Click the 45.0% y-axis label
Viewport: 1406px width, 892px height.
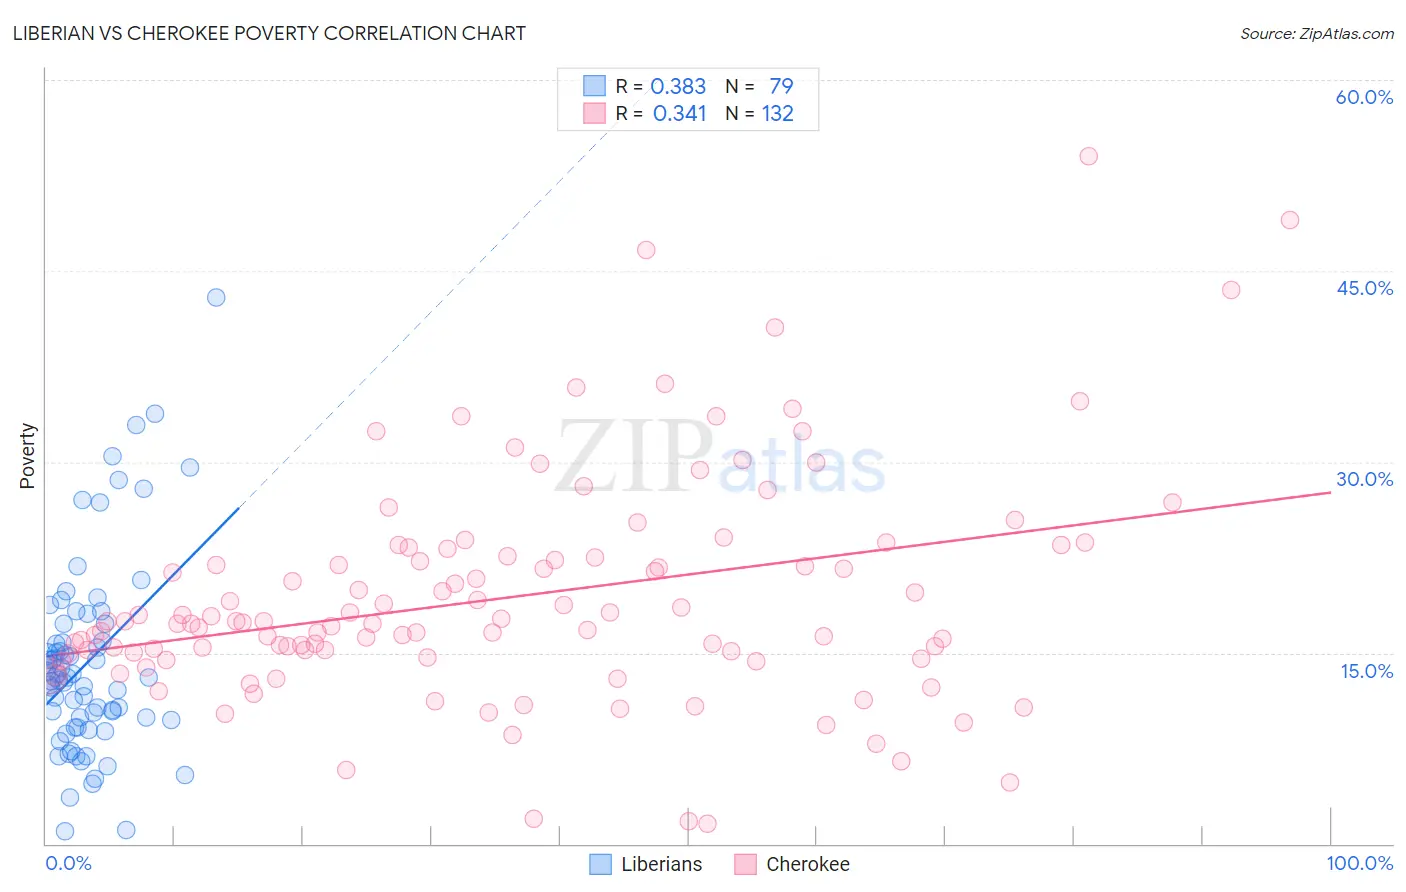[x=1364, y=288]
